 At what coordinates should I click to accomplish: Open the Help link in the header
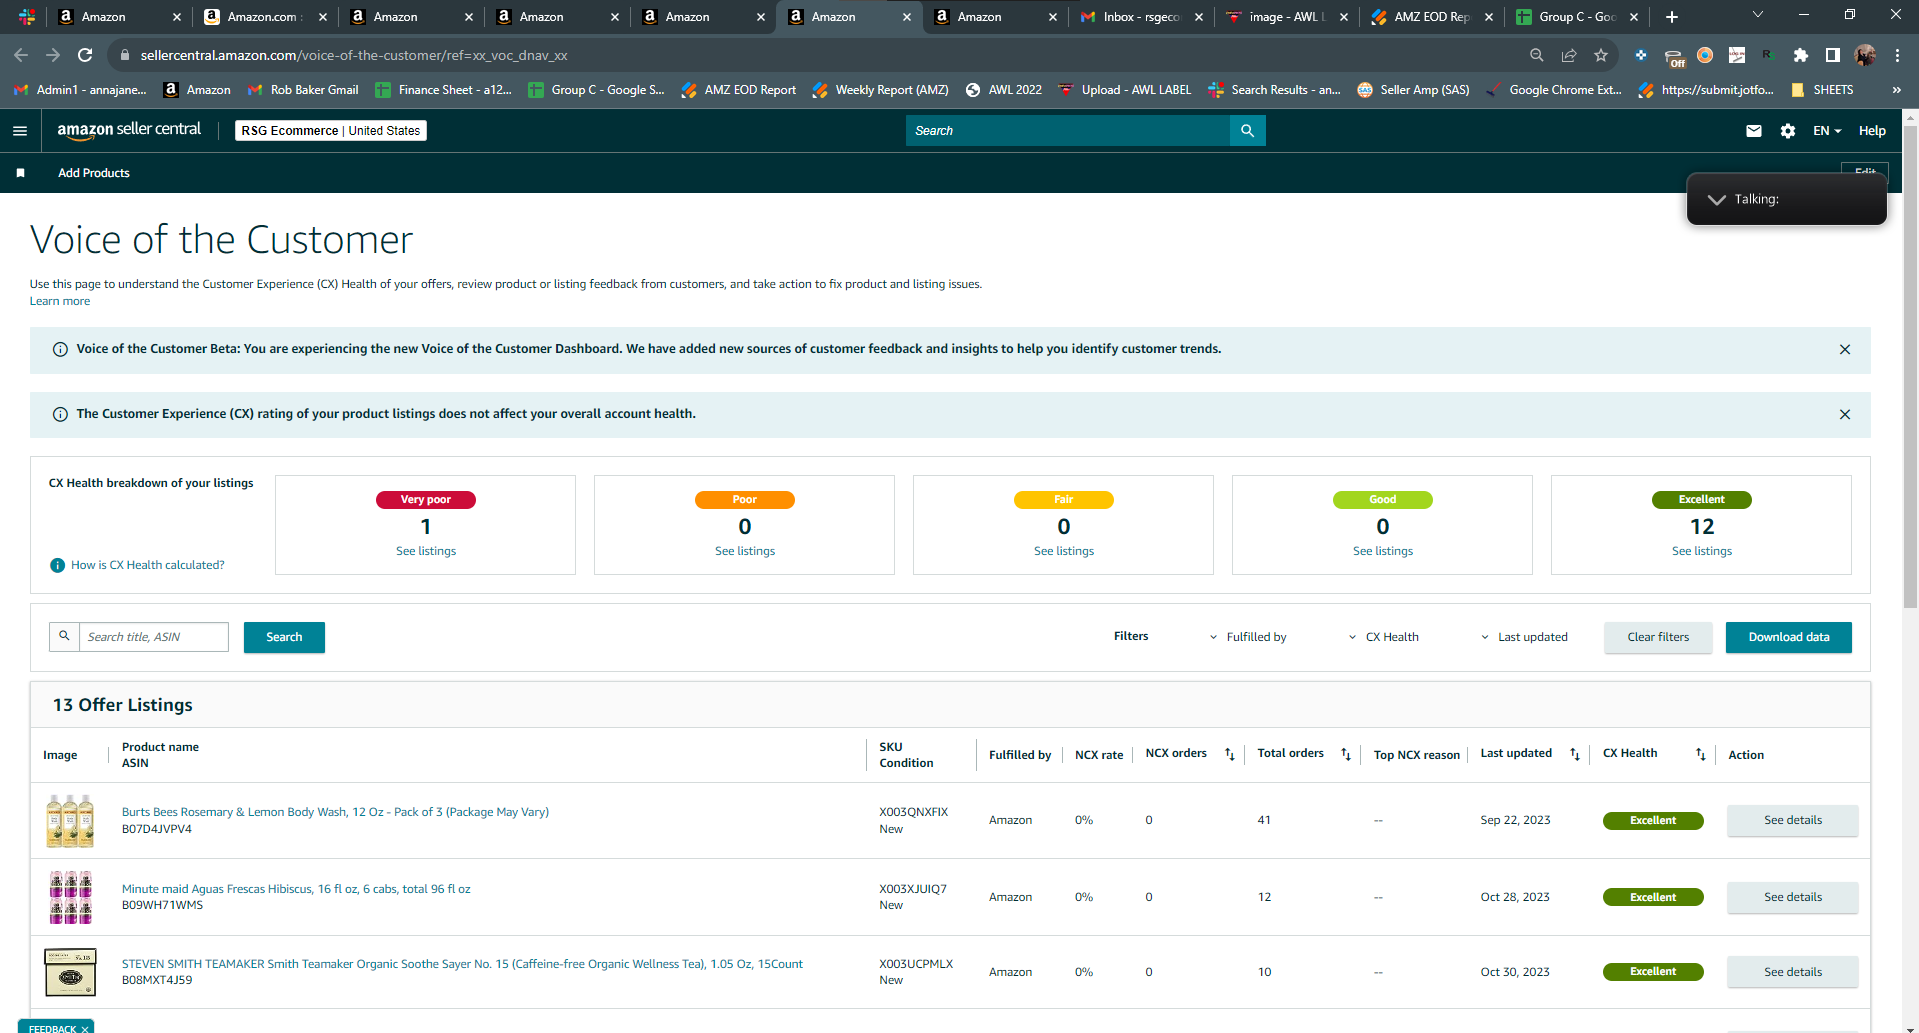(1872, 131)
